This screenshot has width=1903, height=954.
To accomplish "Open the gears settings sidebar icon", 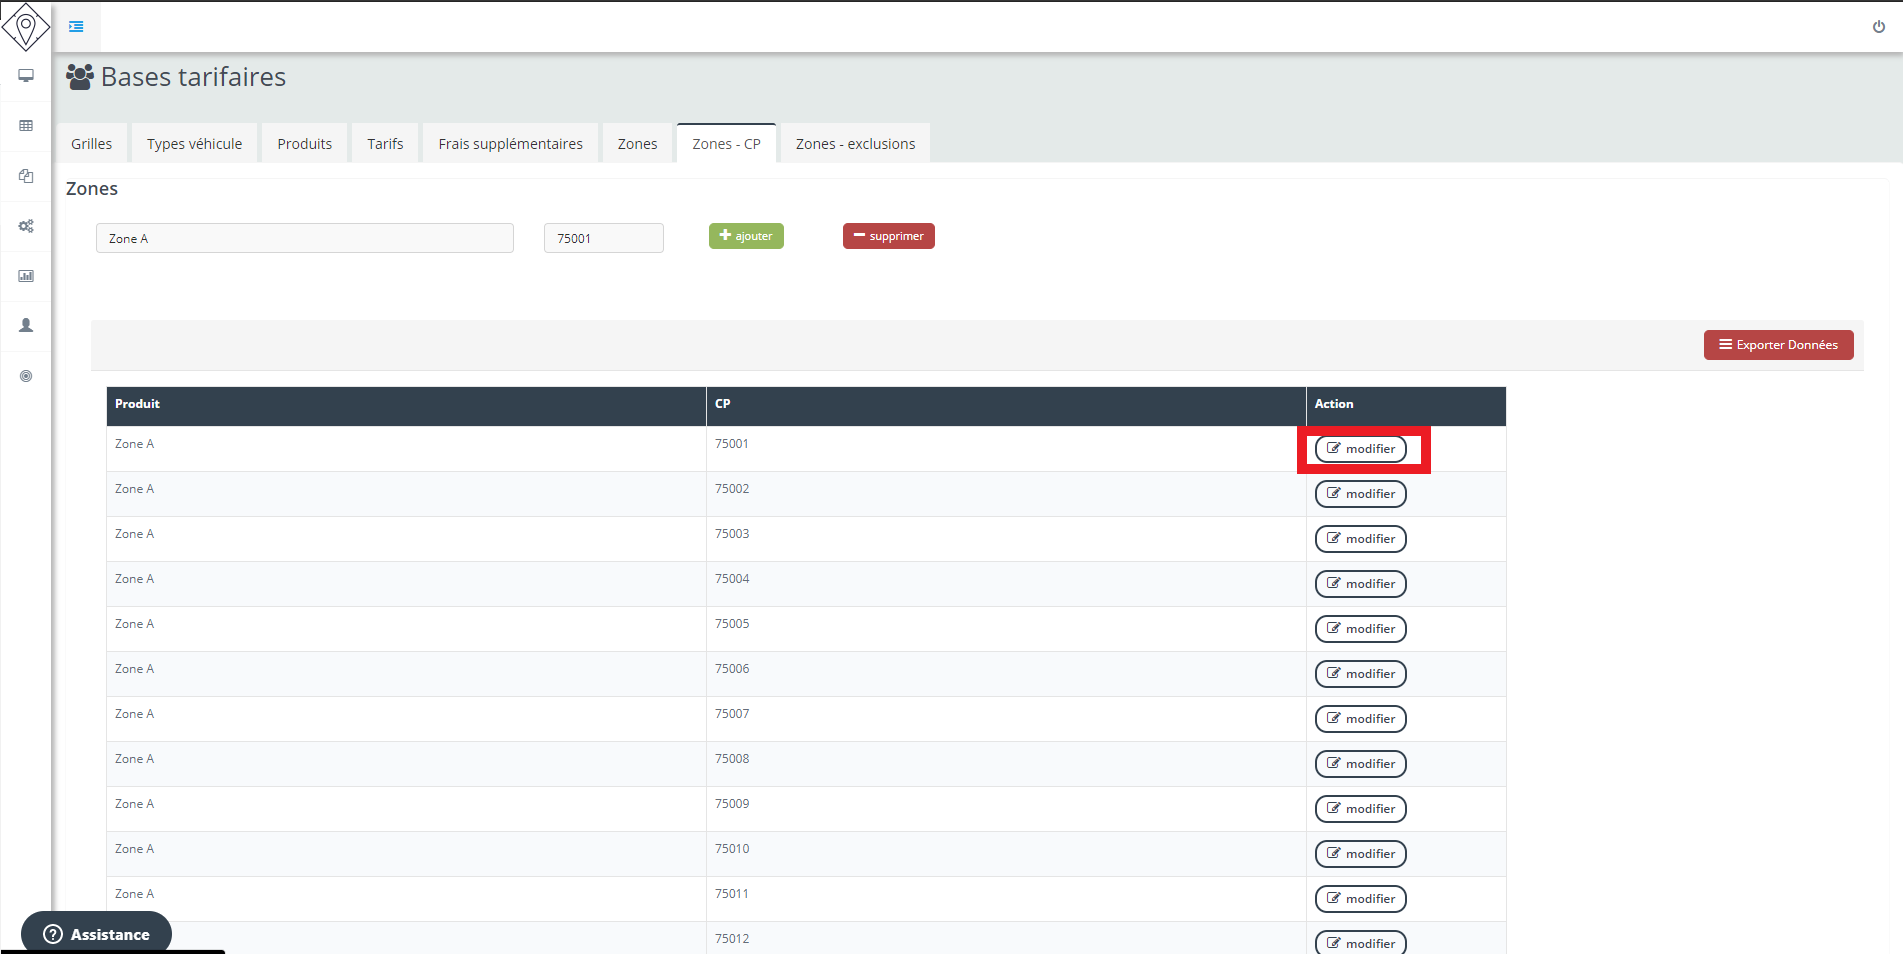I will (x=26, y=226).
